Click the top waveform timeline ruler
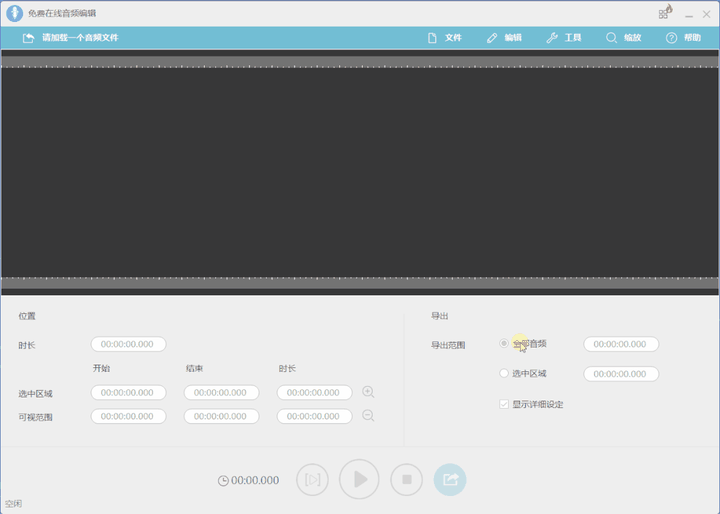This screenshot has height=514, width=720. [360, 62]
